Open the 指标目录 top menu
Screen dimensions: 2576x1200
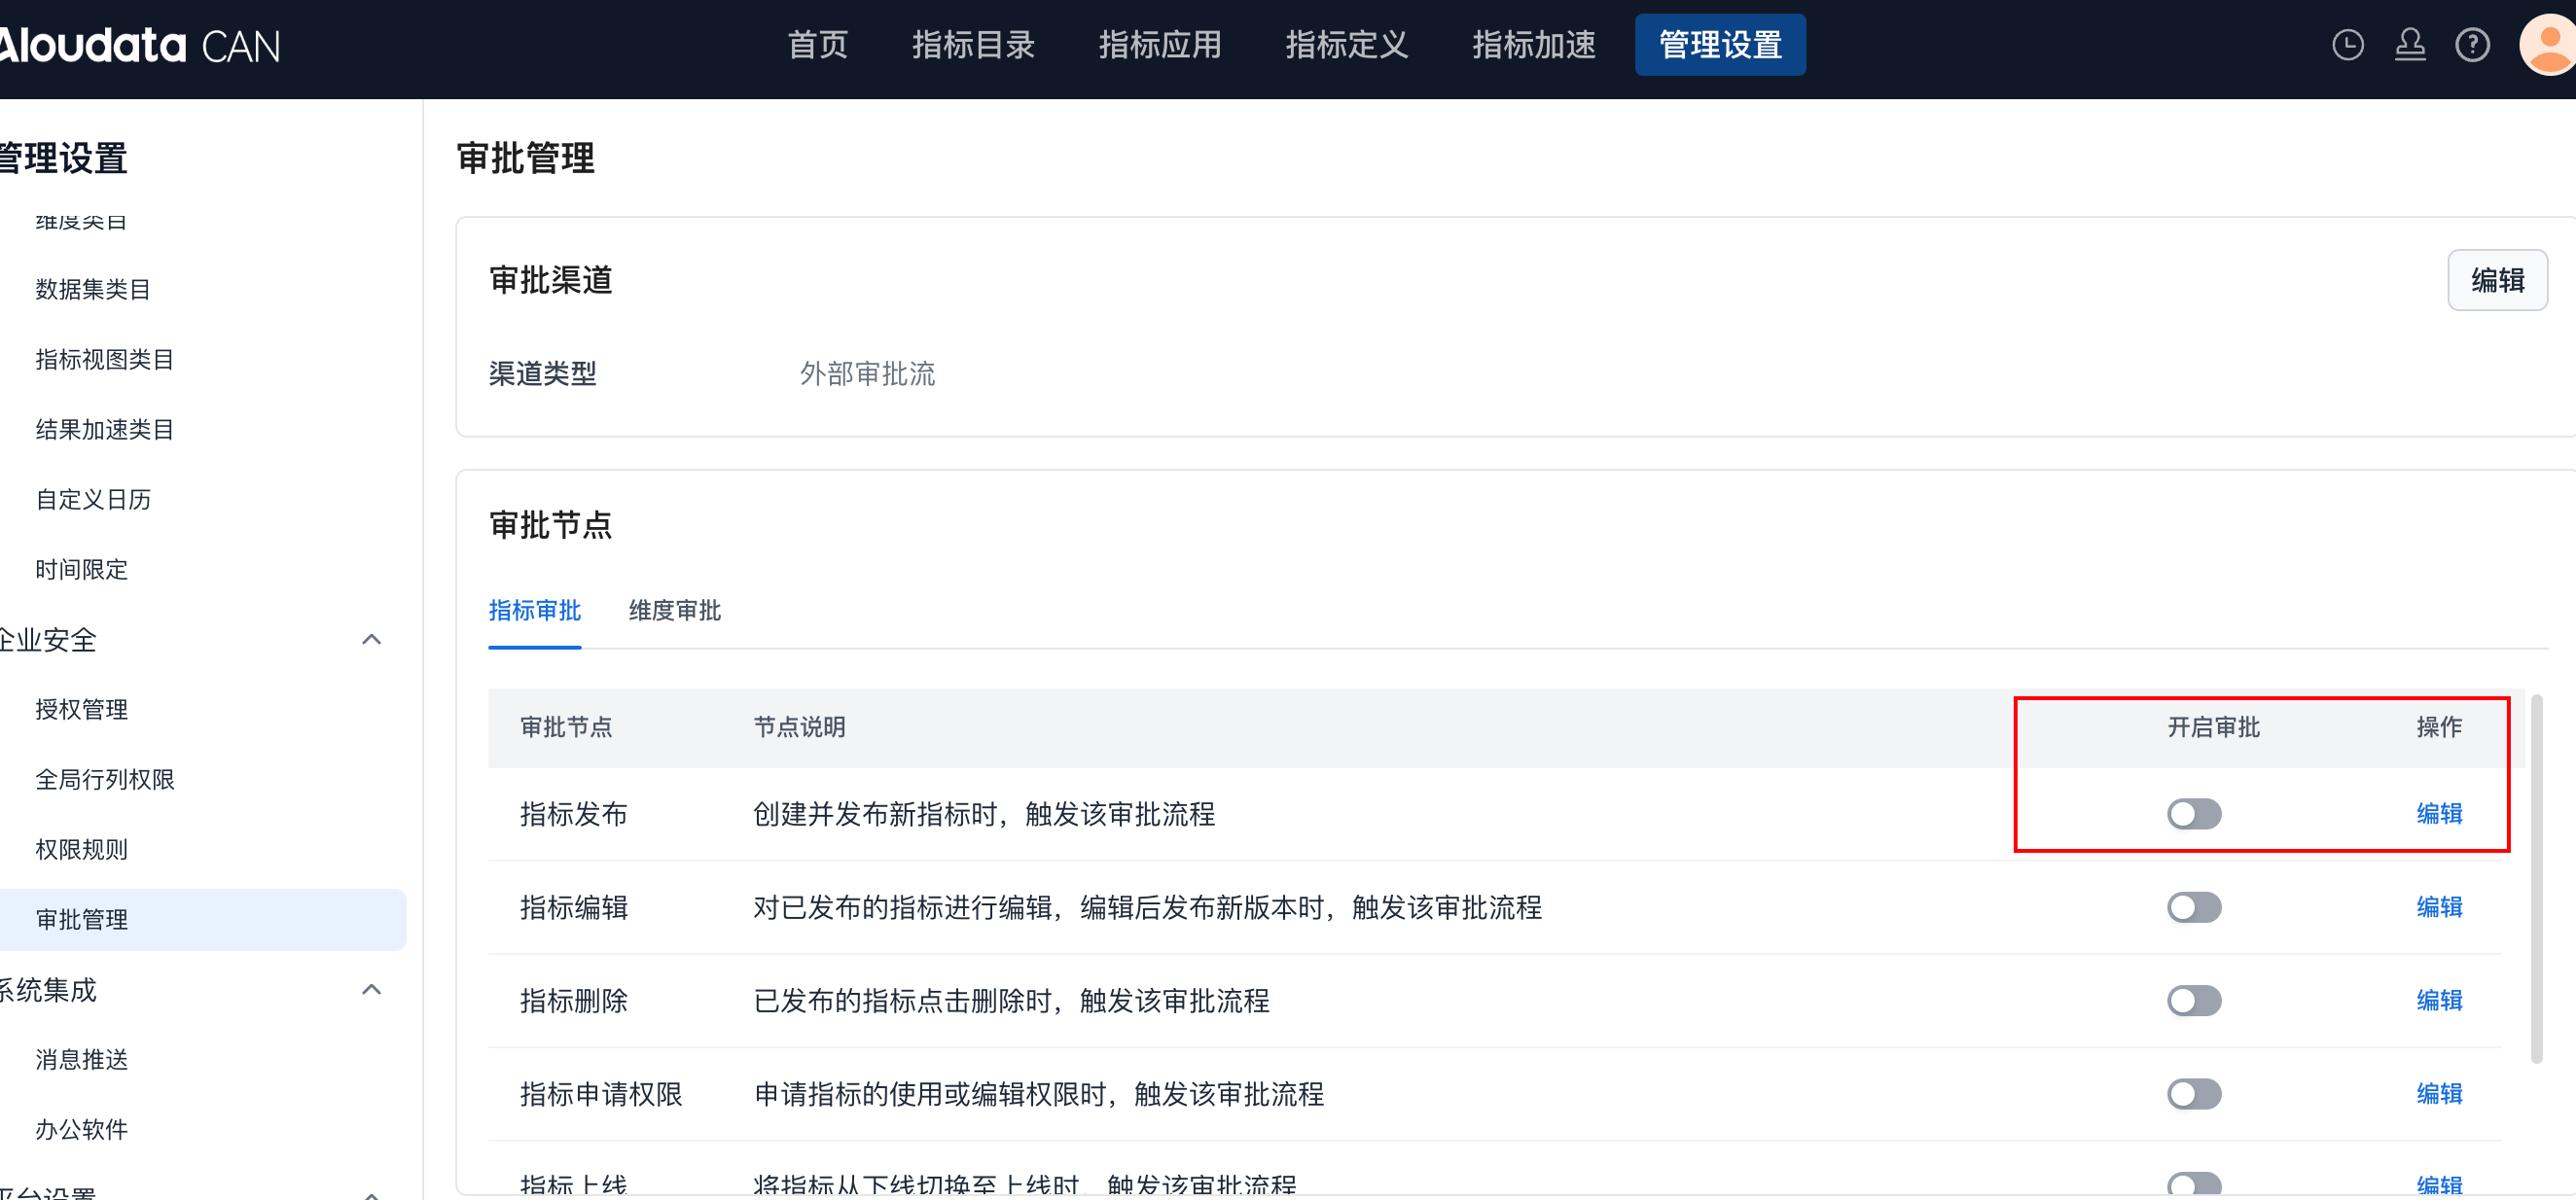972,45
